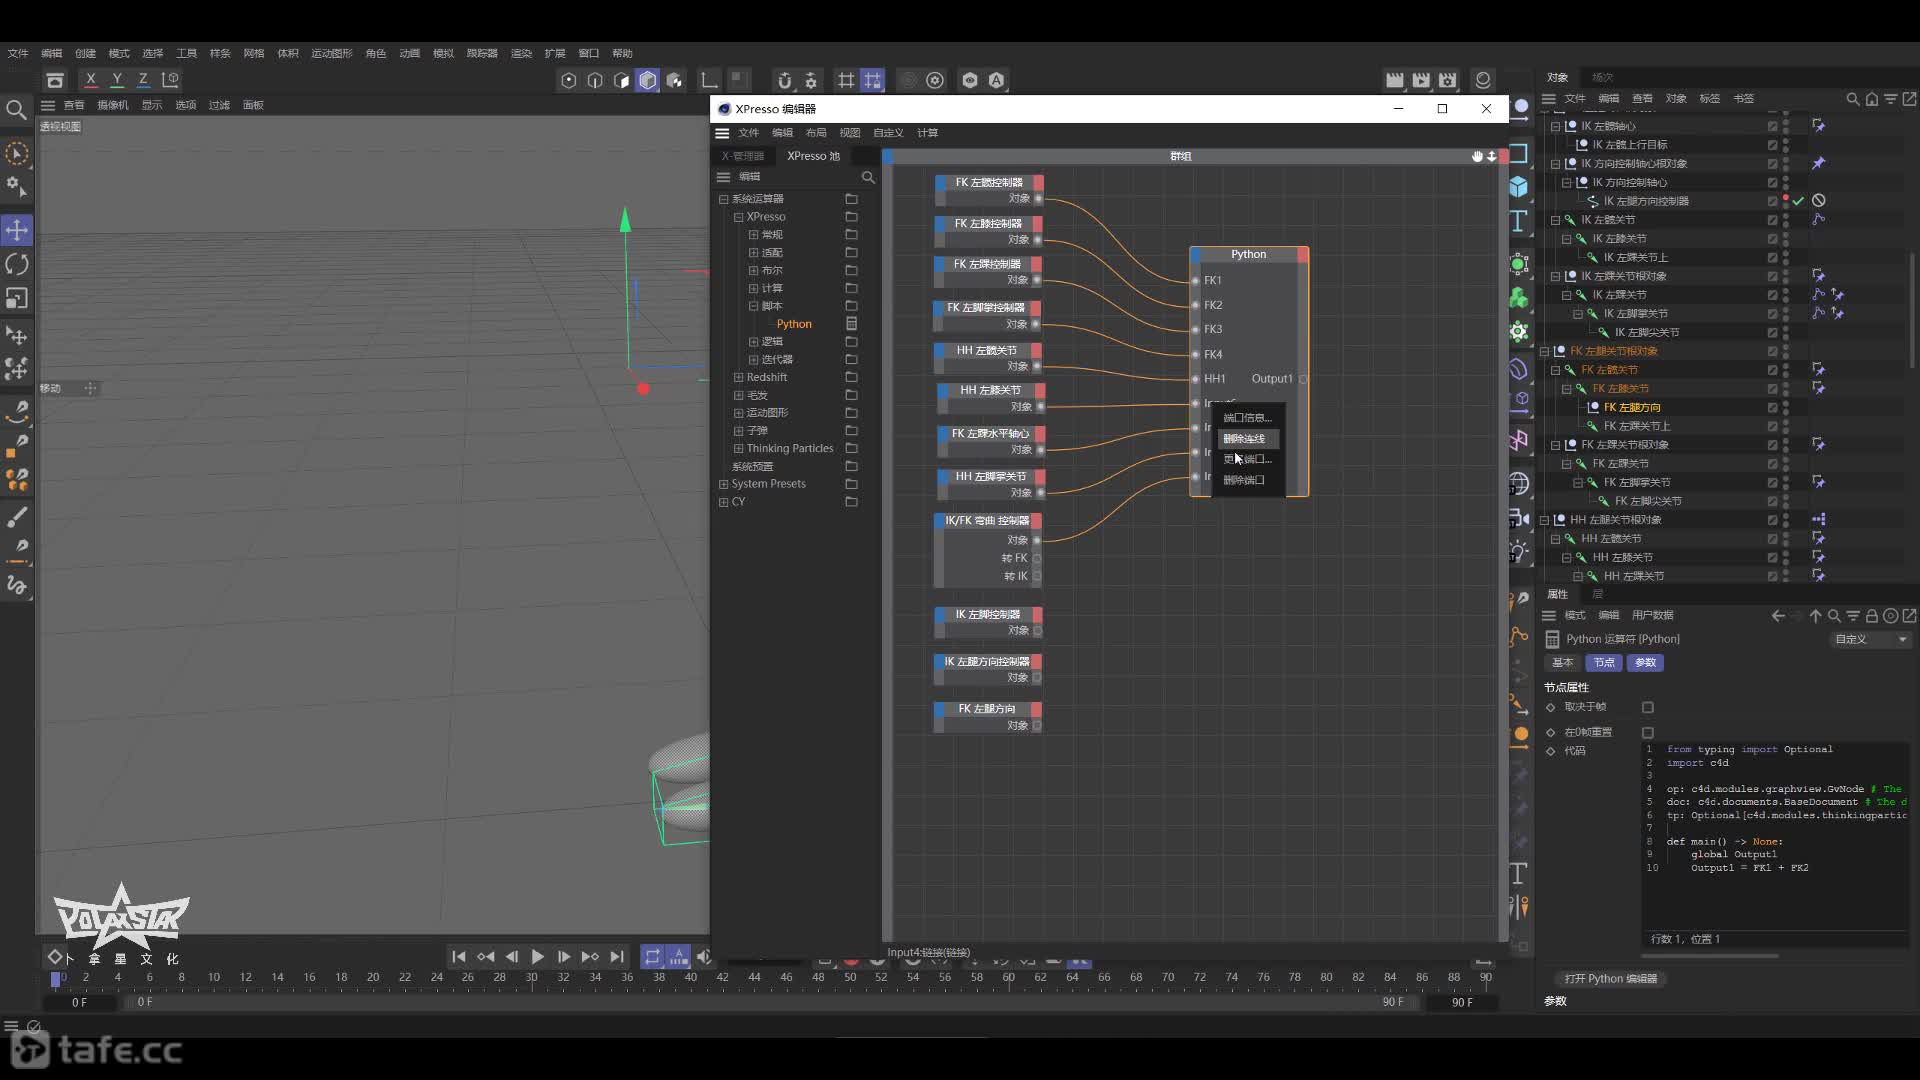Screen dimensions: 1920x1080
Task: Toggle visibility dots for HH 左腿关节根对象
Action: 1786,520
